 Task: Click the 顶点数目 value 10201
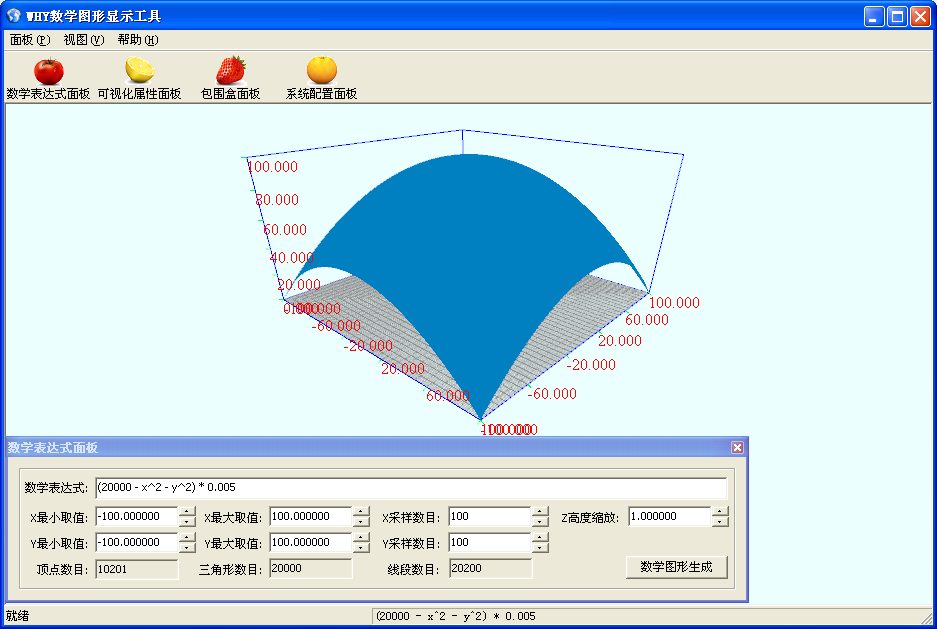tap(137, 569)
